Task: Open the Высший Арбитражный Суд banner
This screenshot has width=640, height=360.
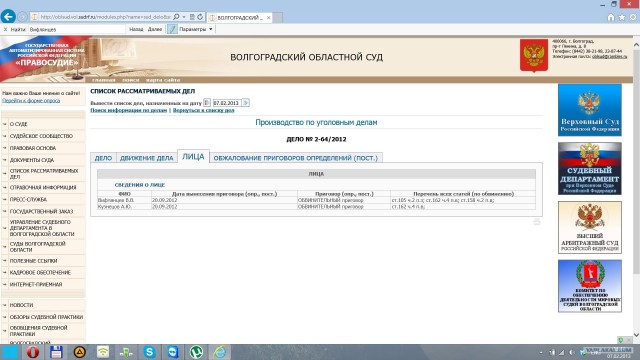Action: coord(590,227)
